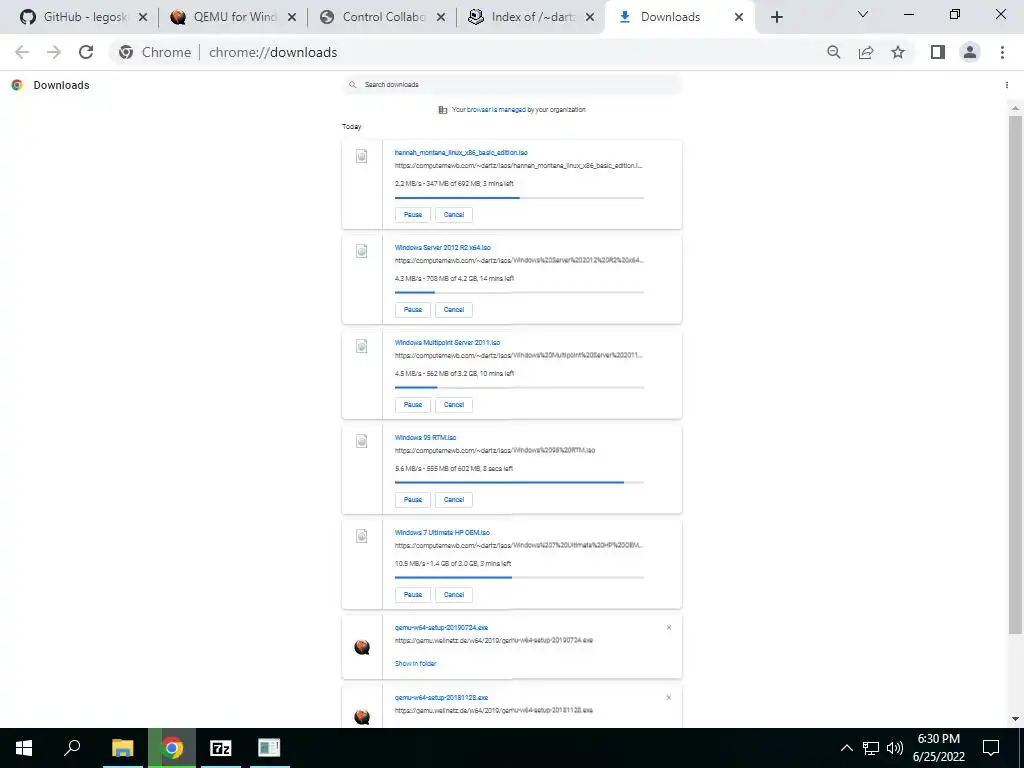Remove qemu-w64-setup-20190724.exe from the list
Screen dimensions: 1024x768
669,628
